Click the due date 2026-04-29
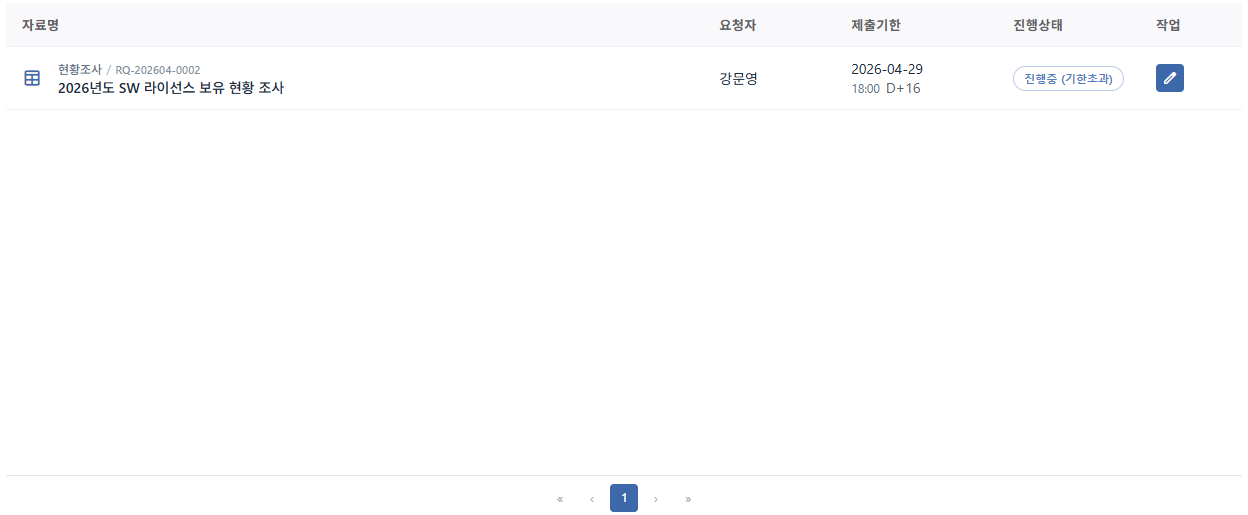This screenshot has height=515, width=1248. (887, 69)
